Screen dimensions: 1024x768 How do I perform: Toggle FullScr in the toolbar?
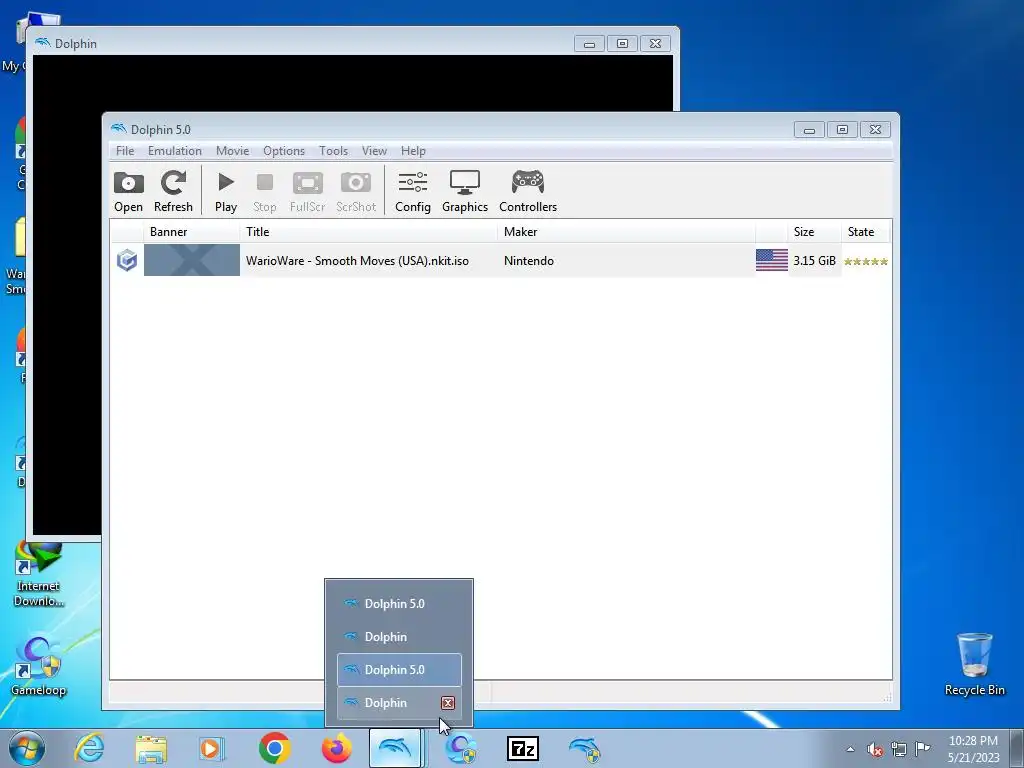(x=307, y=191)
